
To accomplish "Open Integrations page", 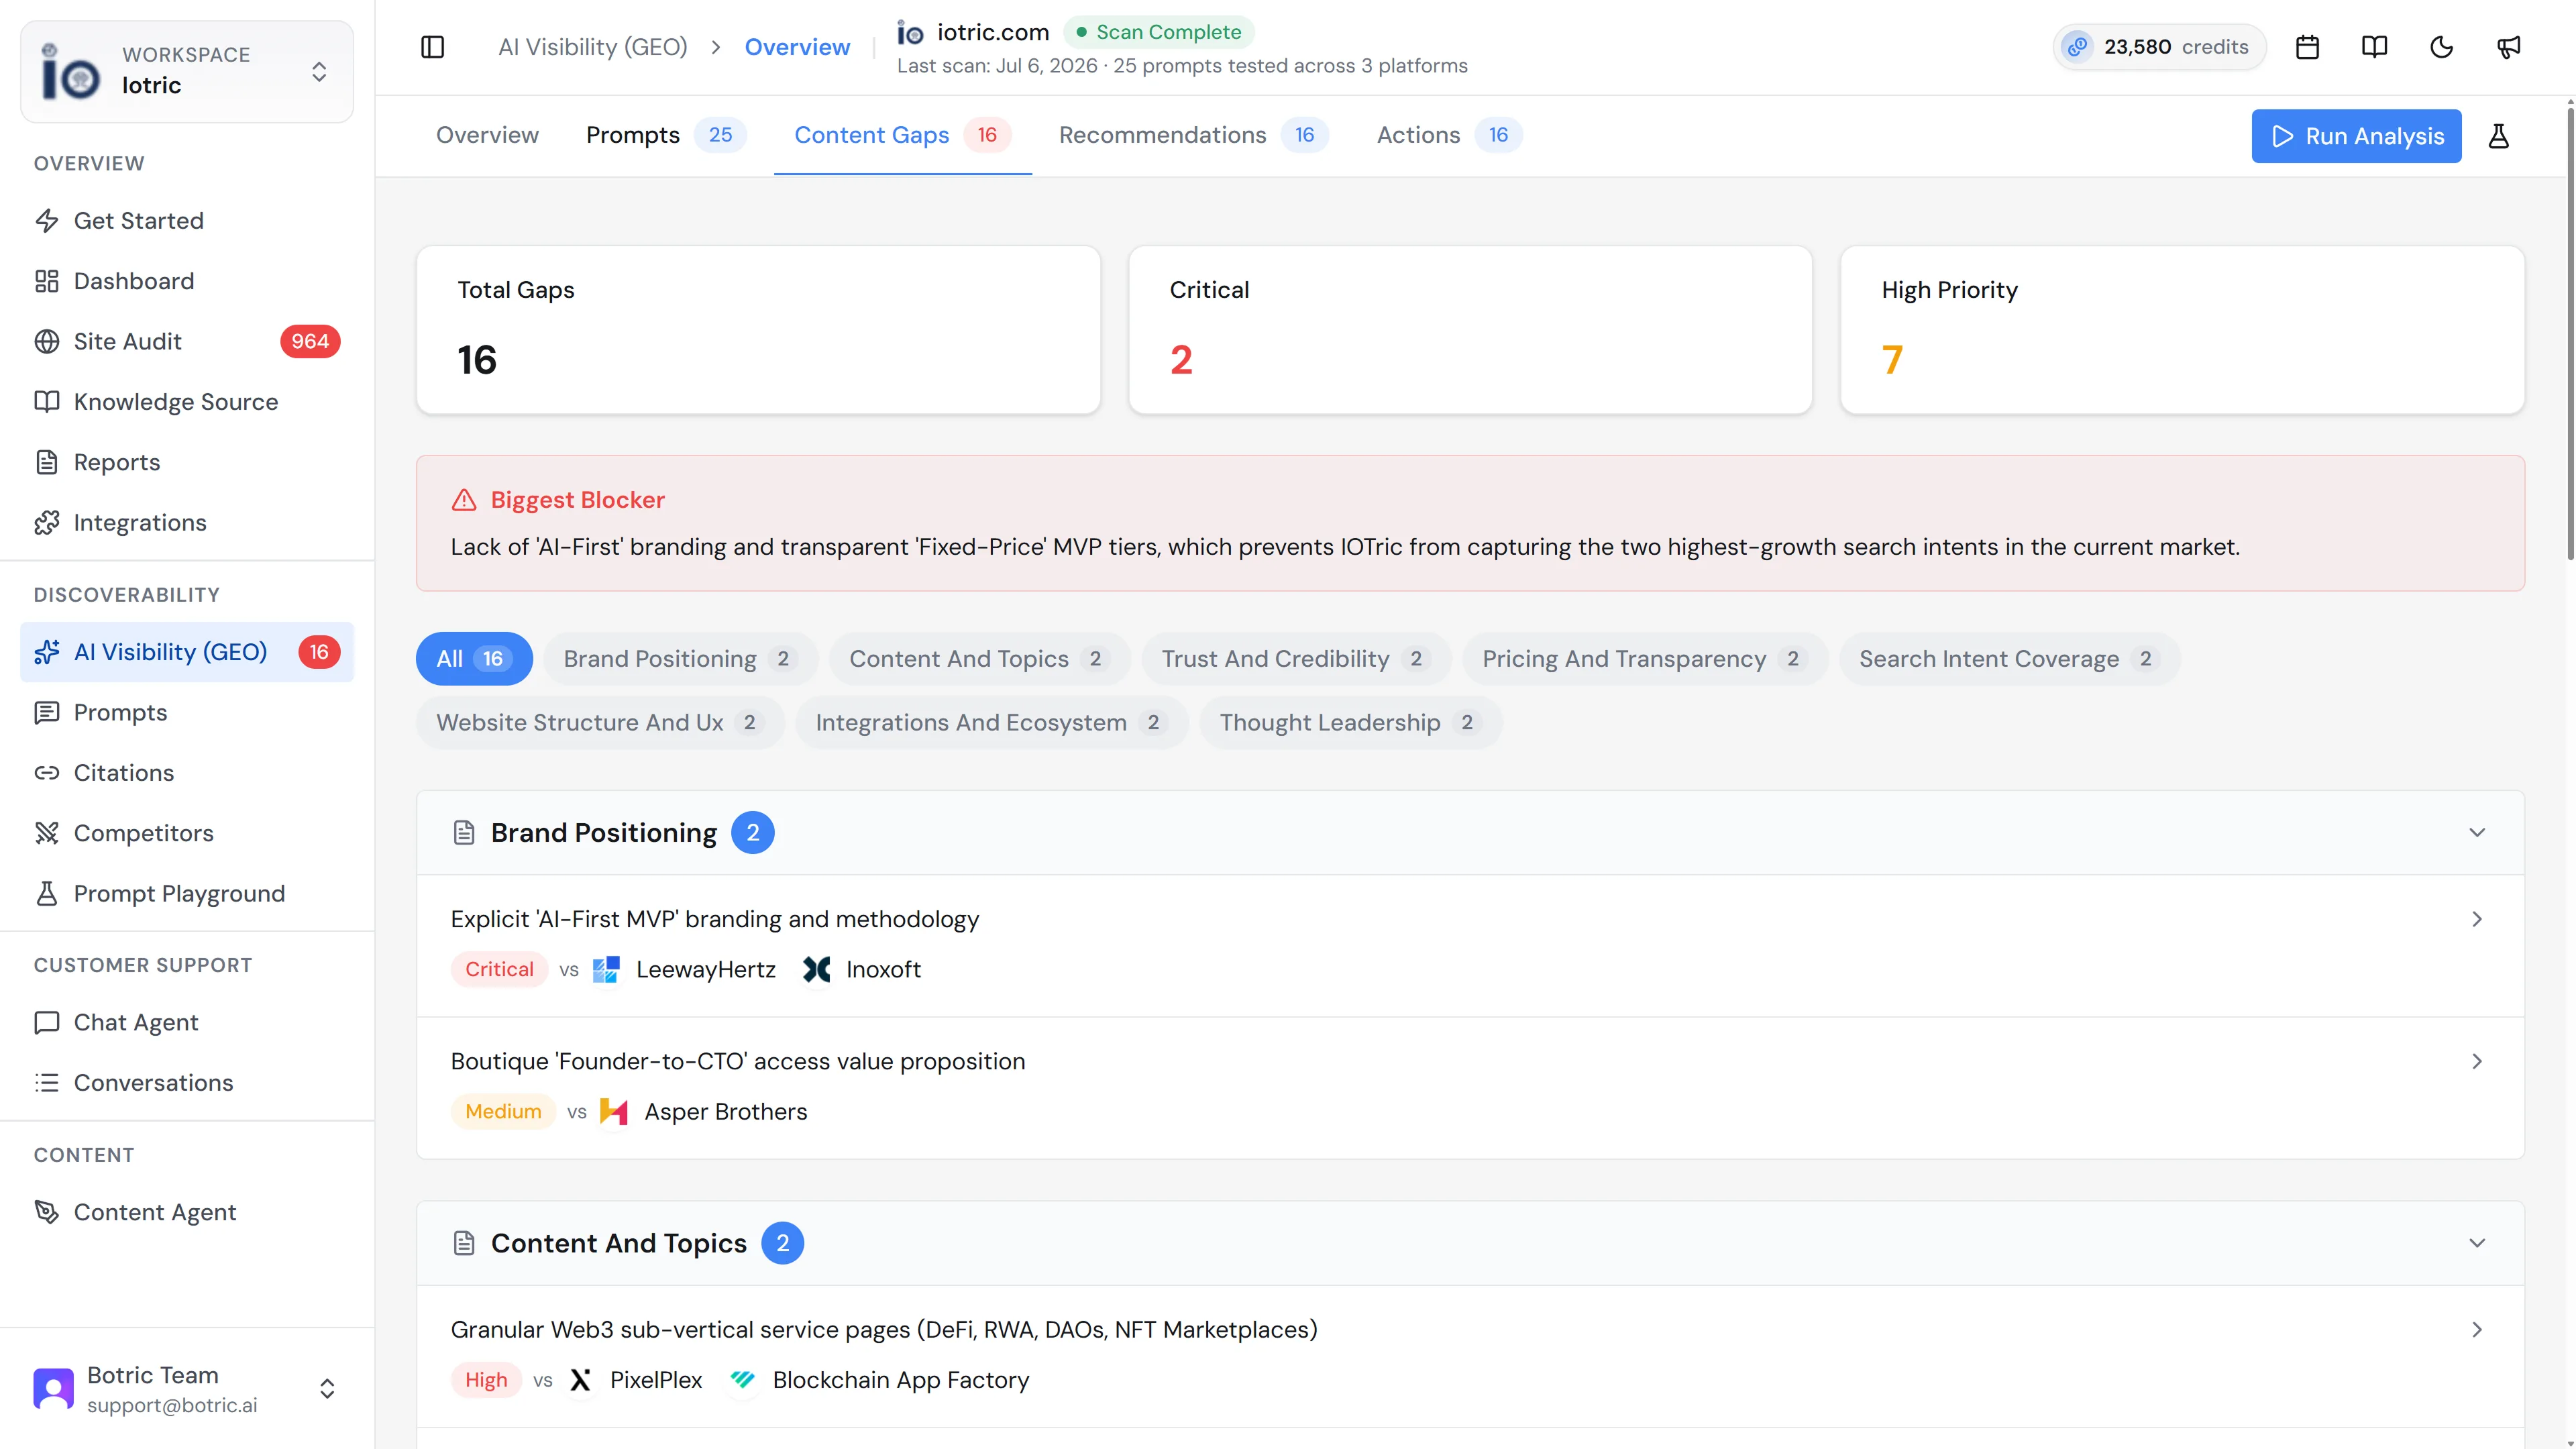I will 187,523.
